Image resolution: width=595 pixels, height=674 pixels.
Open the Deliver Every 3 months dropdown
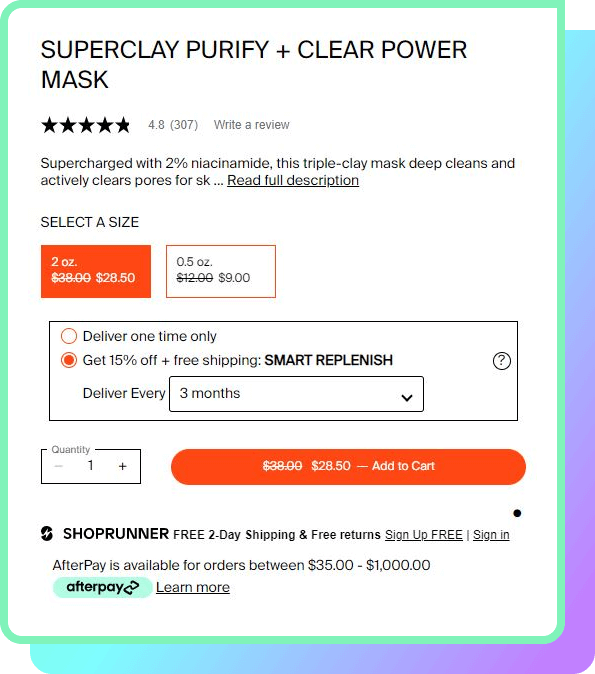click(x=296, y=394)
